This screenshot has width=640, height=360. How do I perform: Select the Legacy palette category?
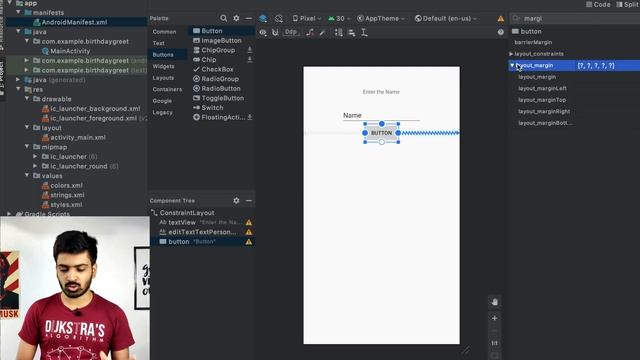[162, 112]
